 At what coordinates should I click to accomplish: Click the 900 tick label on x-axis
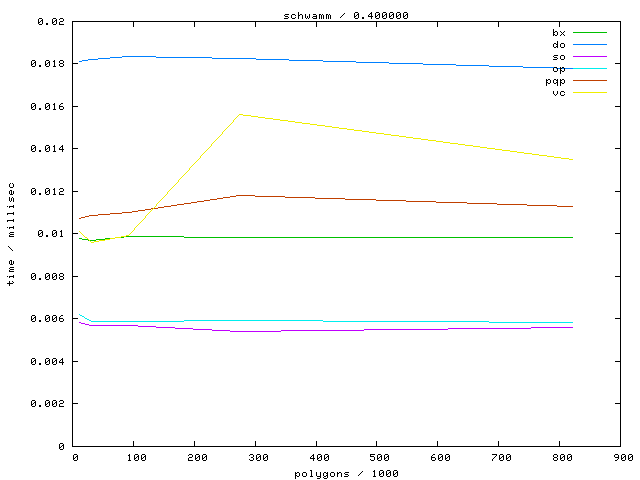point(621,457)
